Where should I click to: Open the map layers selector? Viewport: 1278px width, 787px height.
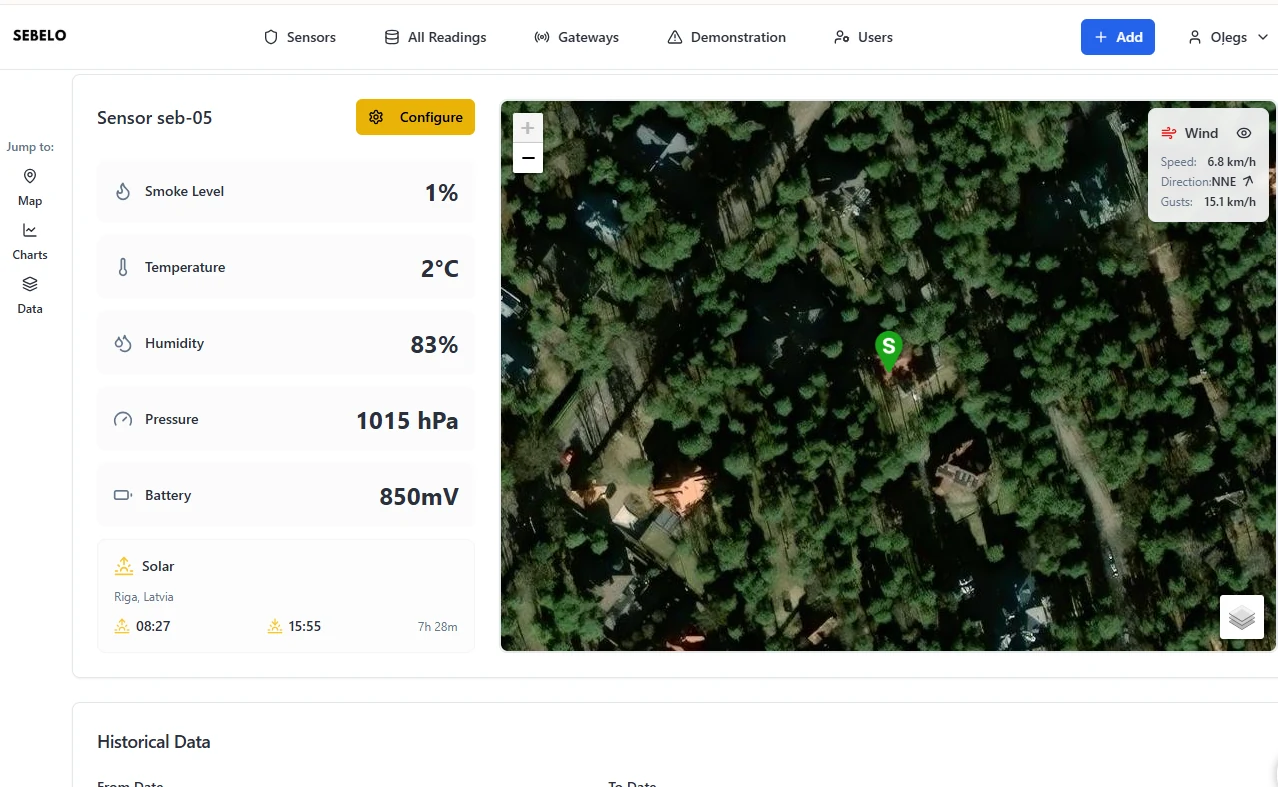coord(1242,617)
